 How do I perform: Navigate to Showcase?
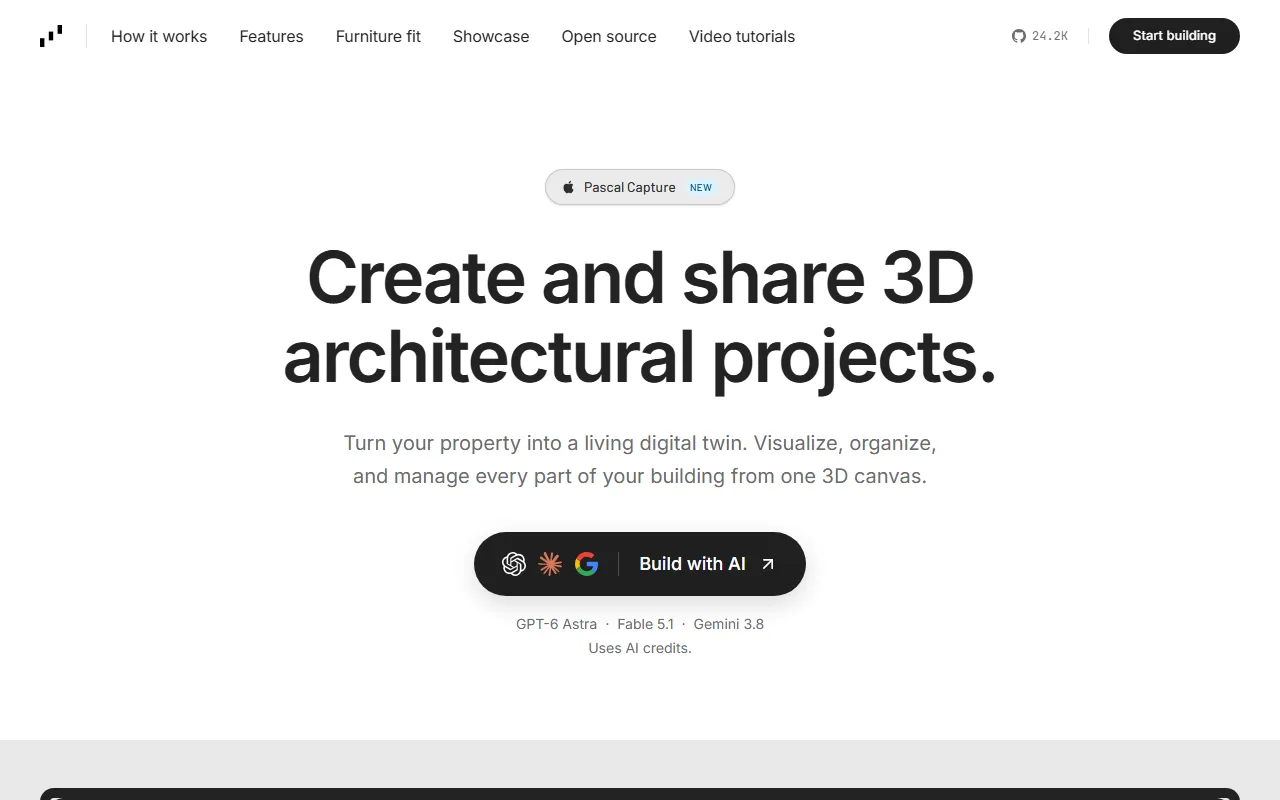tap(491, 36)
